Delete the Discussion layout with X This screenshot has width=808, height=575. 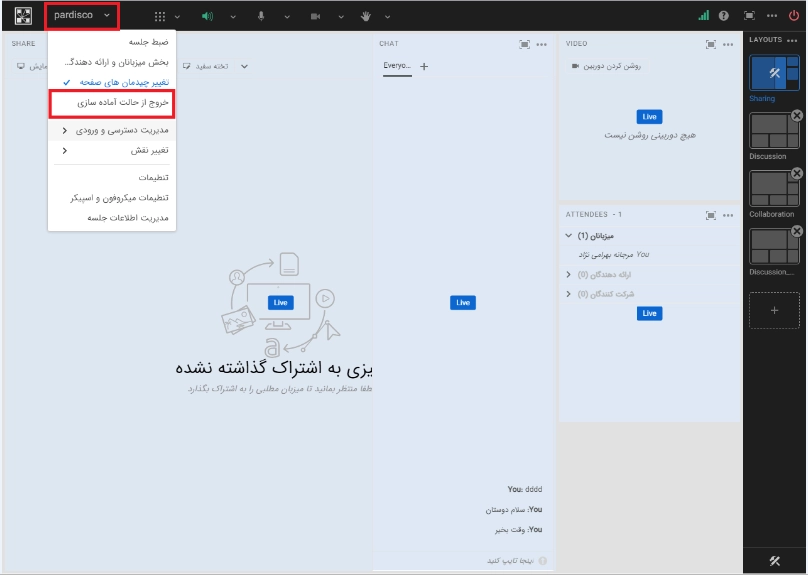[797, 115]
